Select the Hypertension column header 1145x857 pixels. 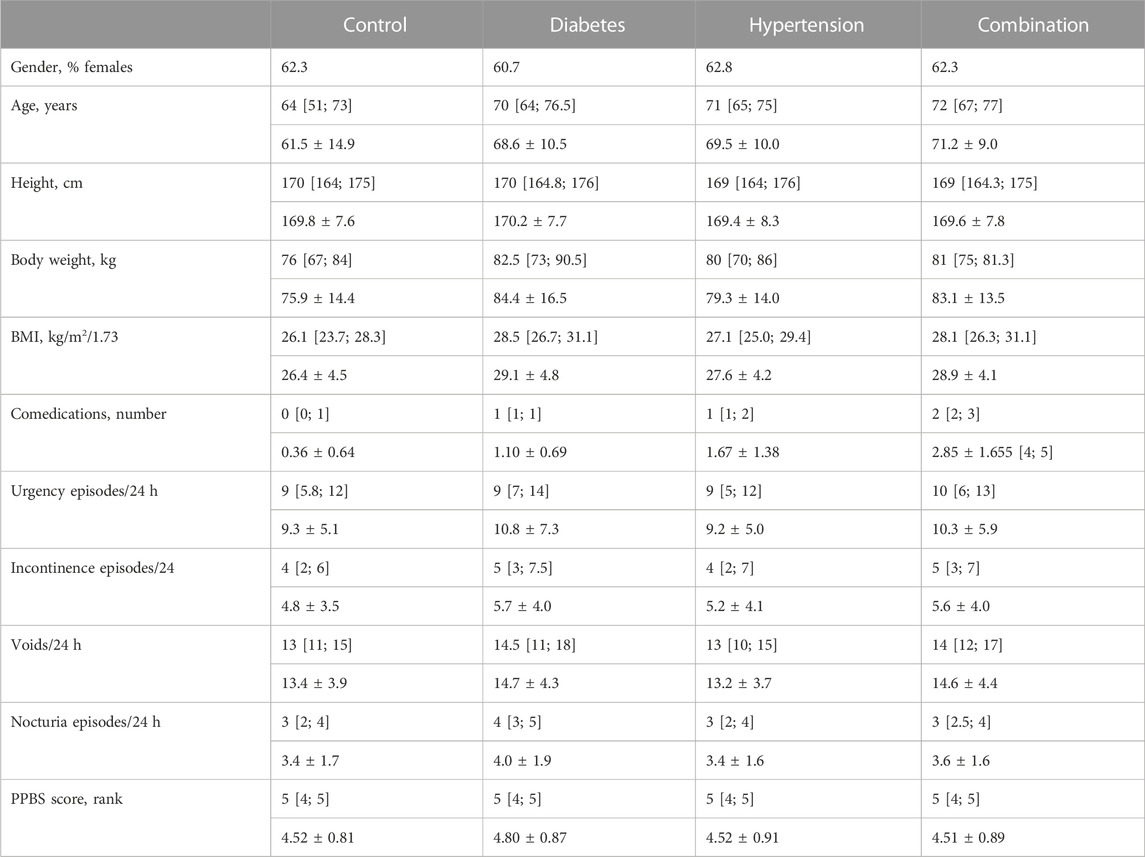coord(806,25)
